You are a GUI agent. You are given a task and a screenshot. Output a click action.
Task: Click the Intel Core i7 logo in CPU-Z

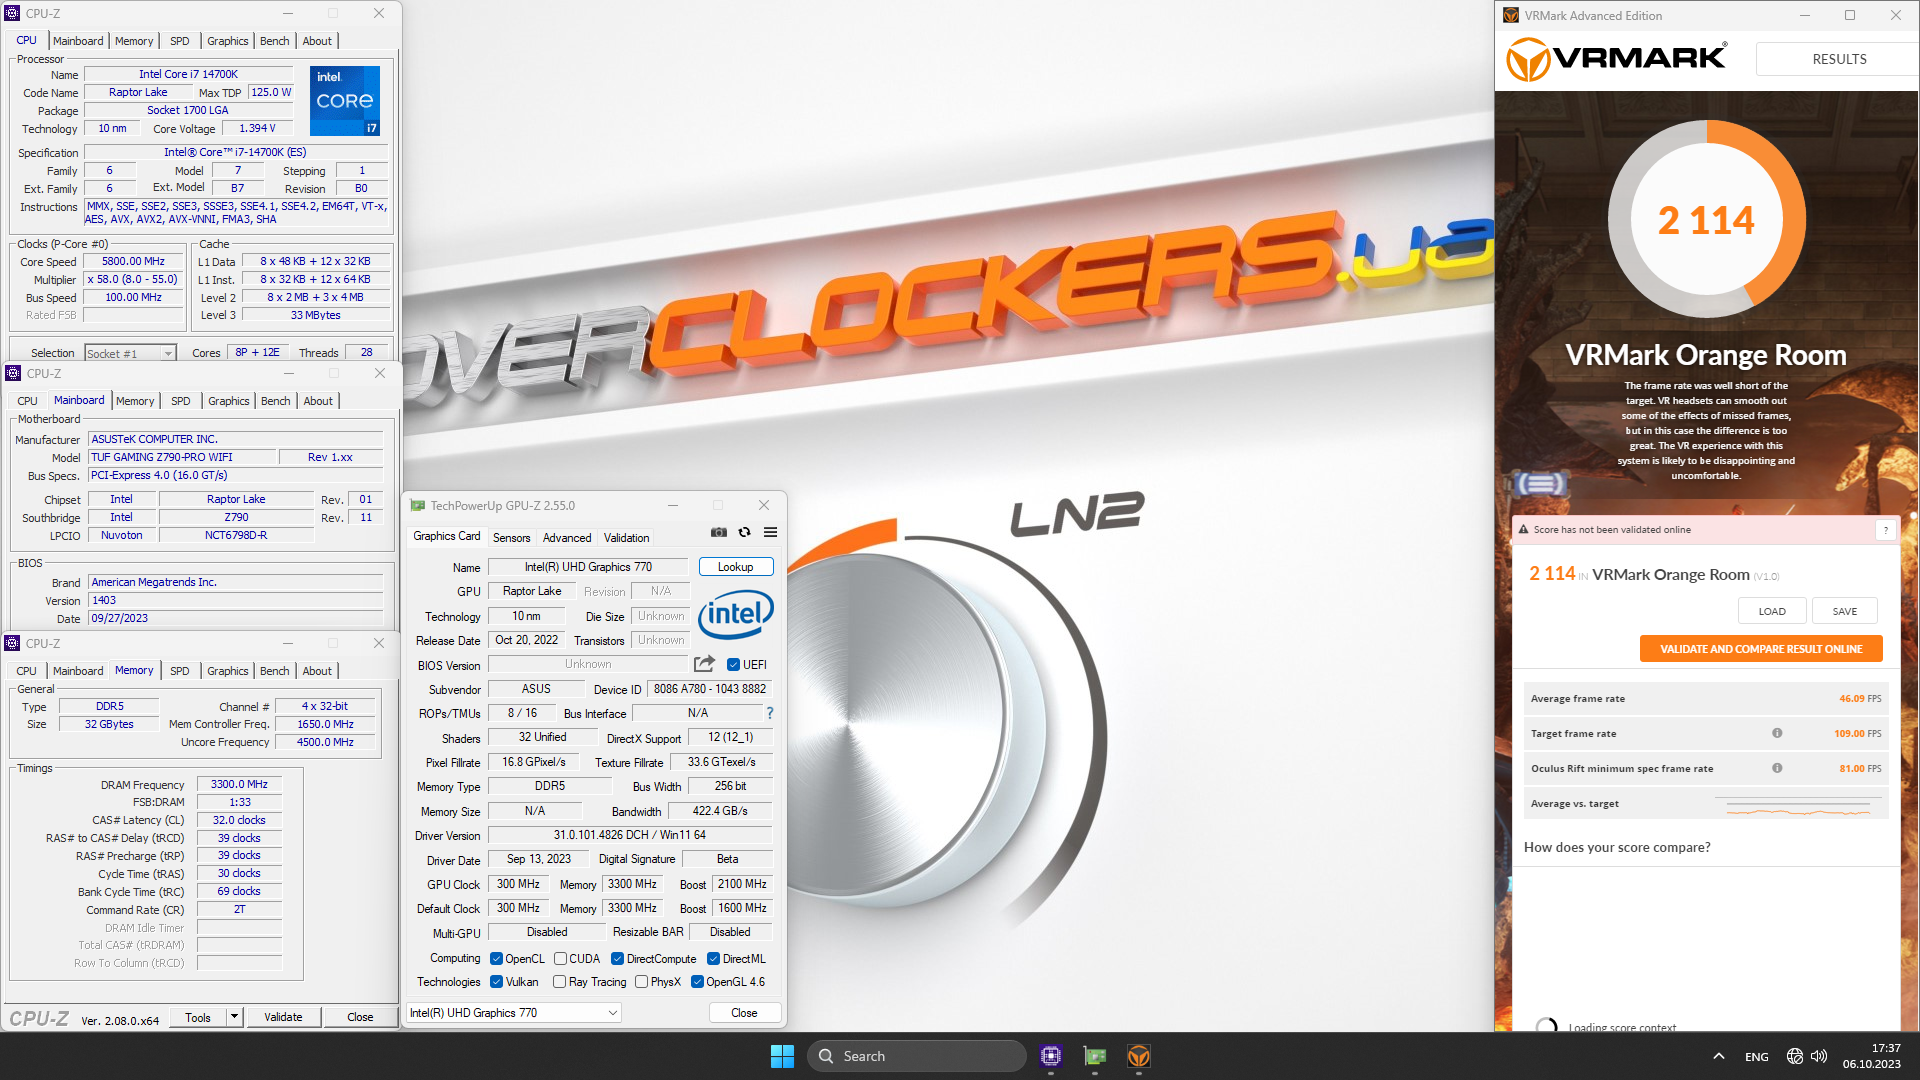coord(345,101)
